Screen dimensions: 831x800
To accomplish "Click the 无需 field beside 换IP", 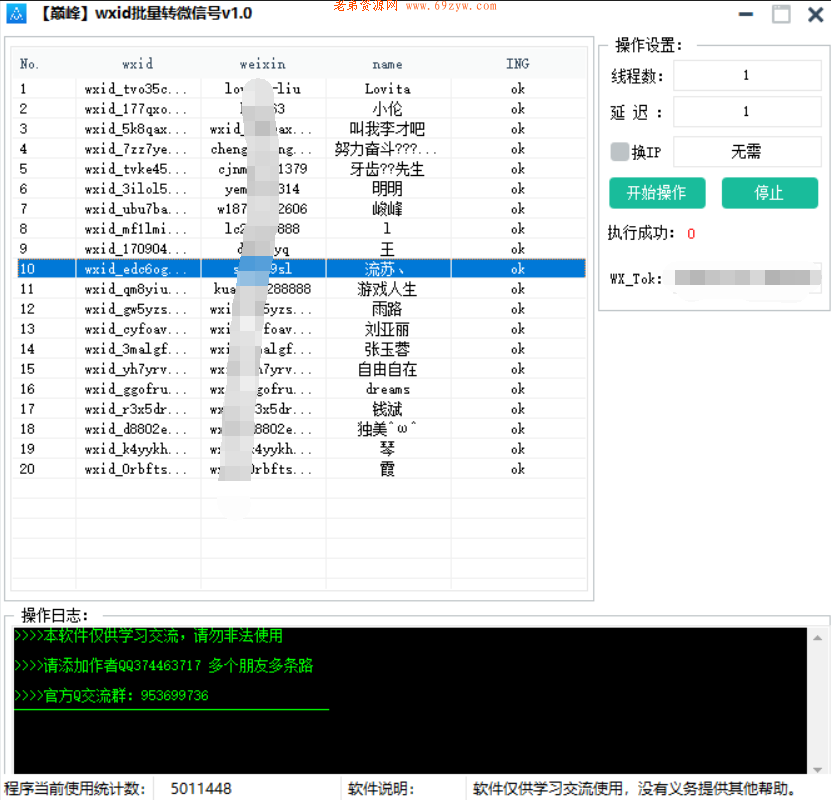I will pos(747,151).
